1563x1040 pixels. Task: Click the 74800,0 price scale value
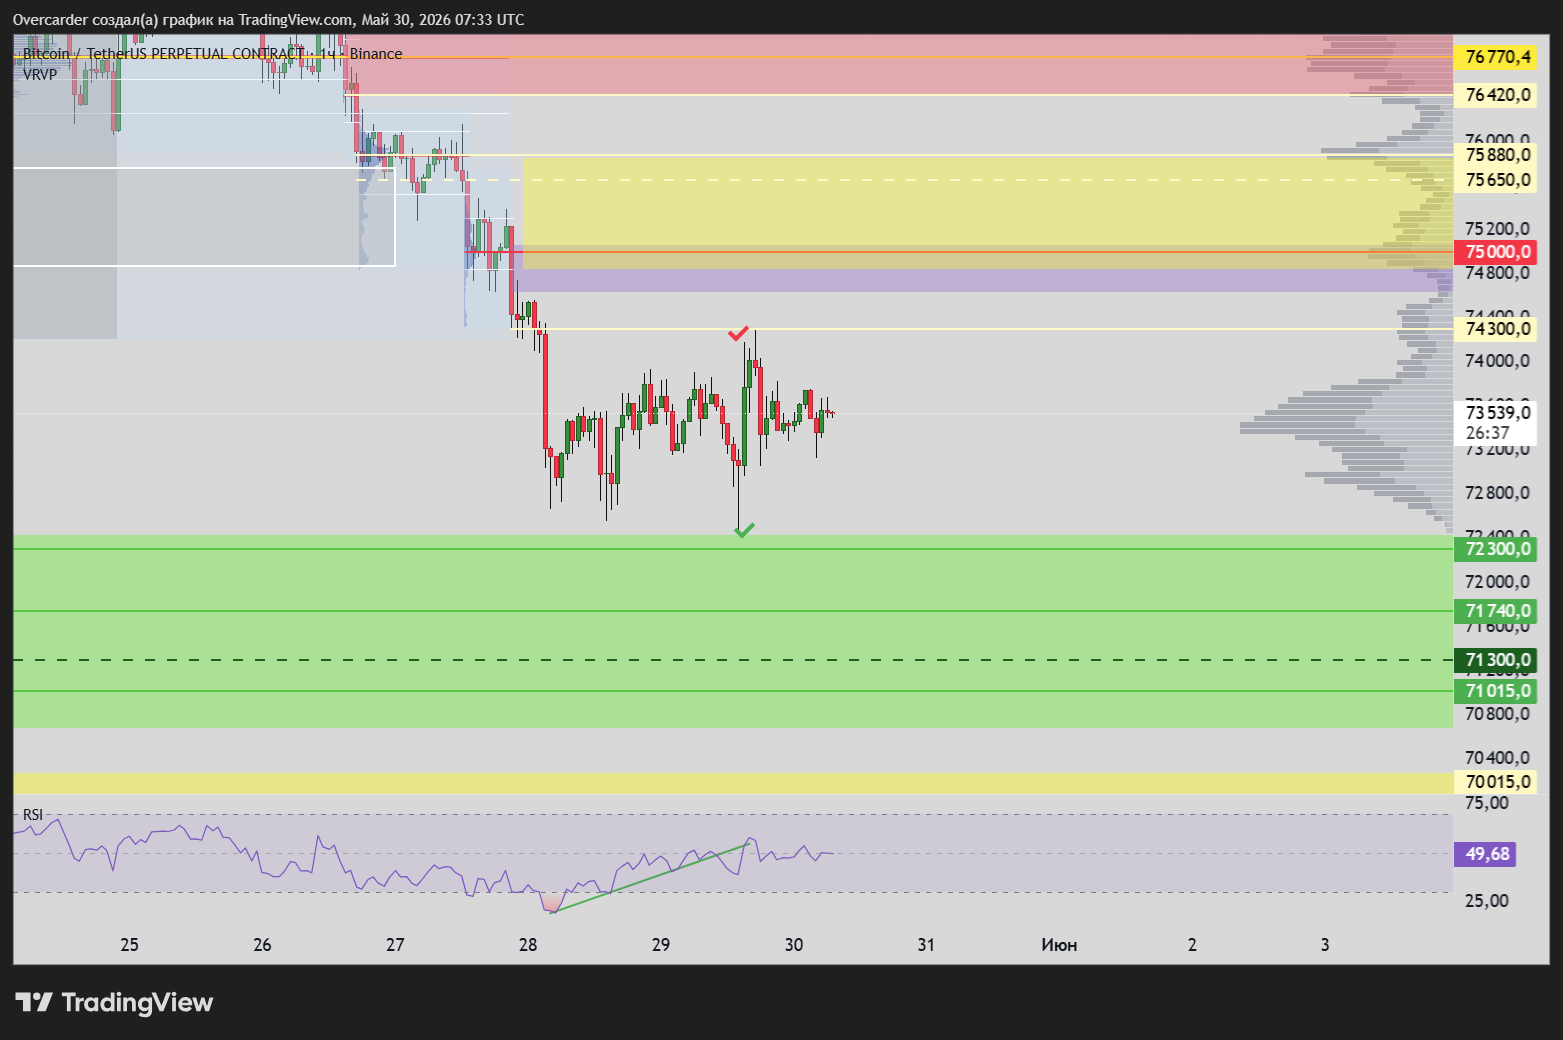(1497, 273)
